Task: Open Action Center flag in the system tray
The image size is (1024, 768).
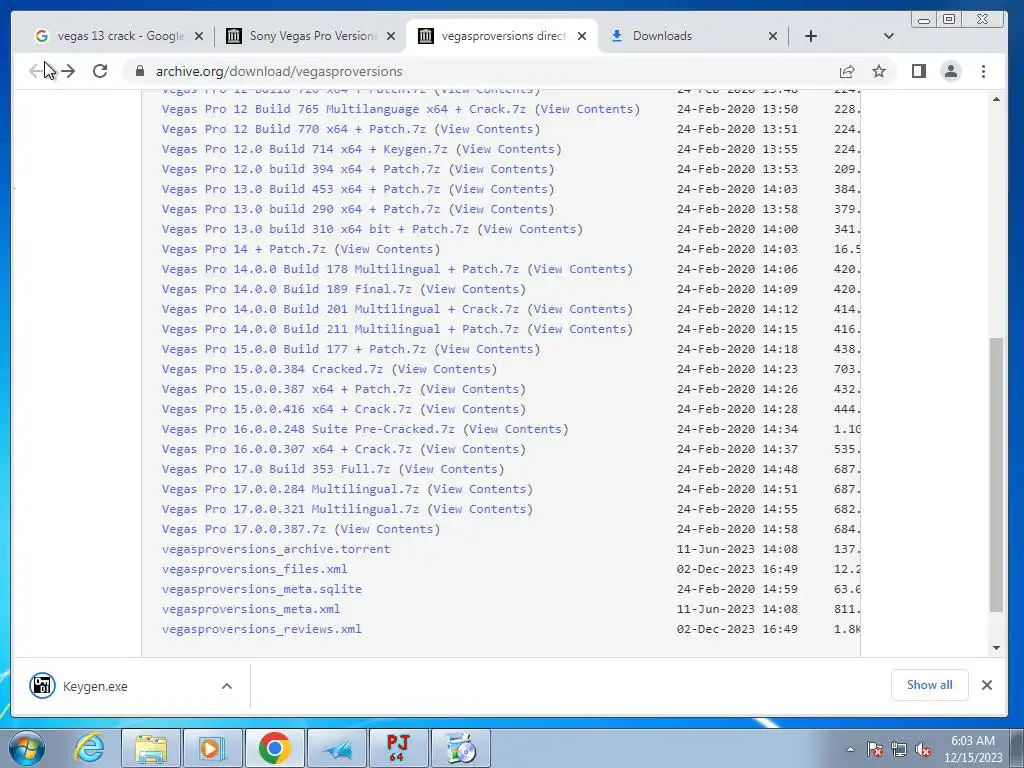Action: (x=874, y=750)
